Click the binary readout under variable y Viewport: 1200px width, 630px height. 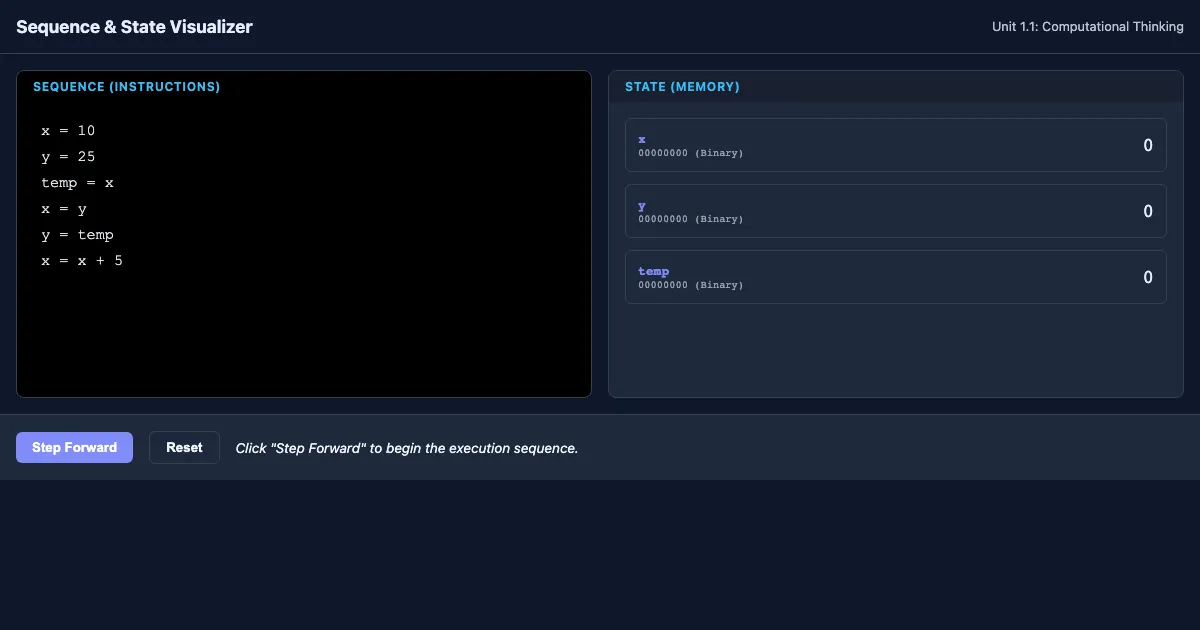pos(691,219)
